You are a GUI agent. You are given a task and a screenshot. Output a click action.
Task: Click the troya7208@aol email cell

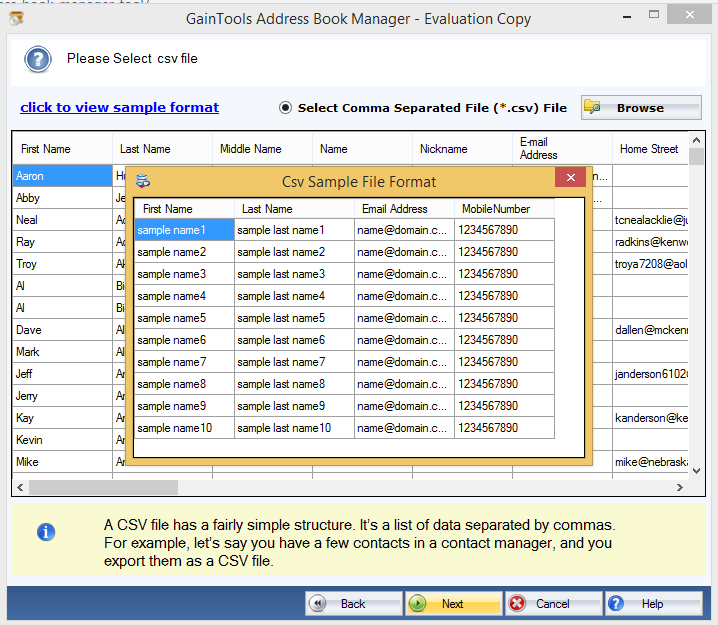(x=650, y=264)
